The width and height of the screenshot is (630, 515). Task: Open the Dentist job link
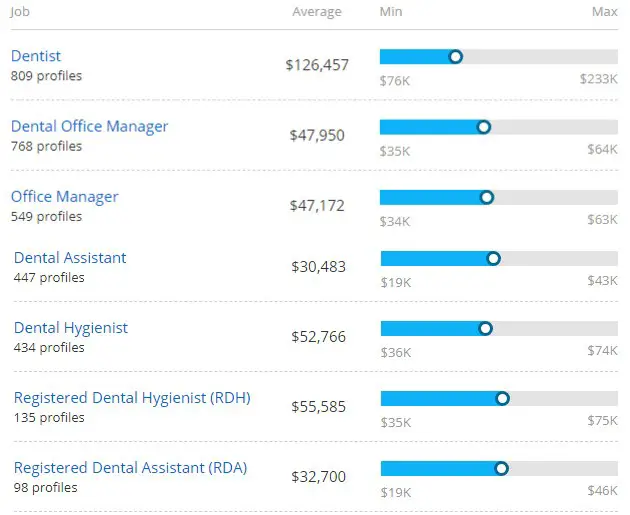click(x=36, y=56)
